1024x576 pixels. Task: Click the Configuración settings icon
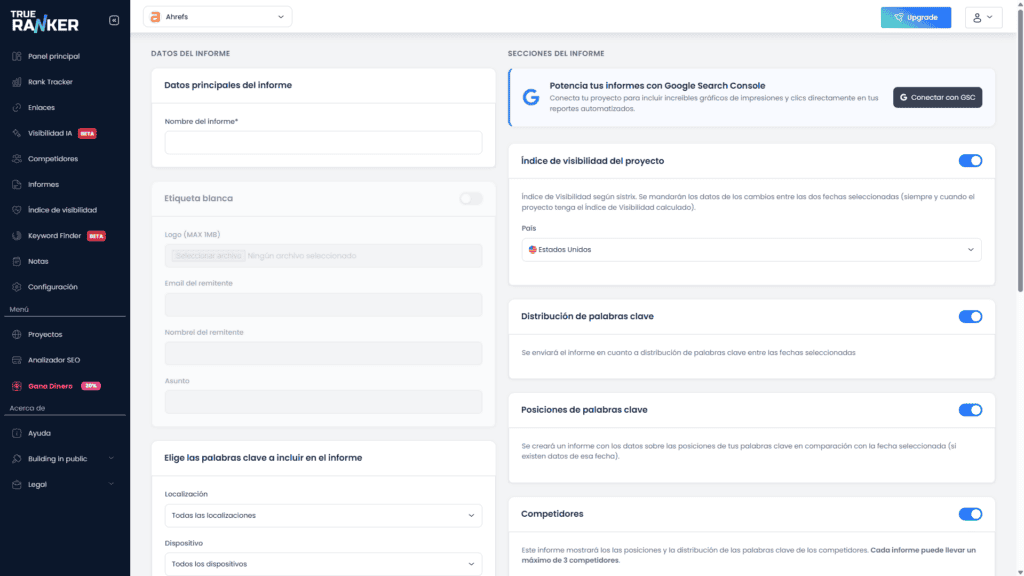[17, 287]
